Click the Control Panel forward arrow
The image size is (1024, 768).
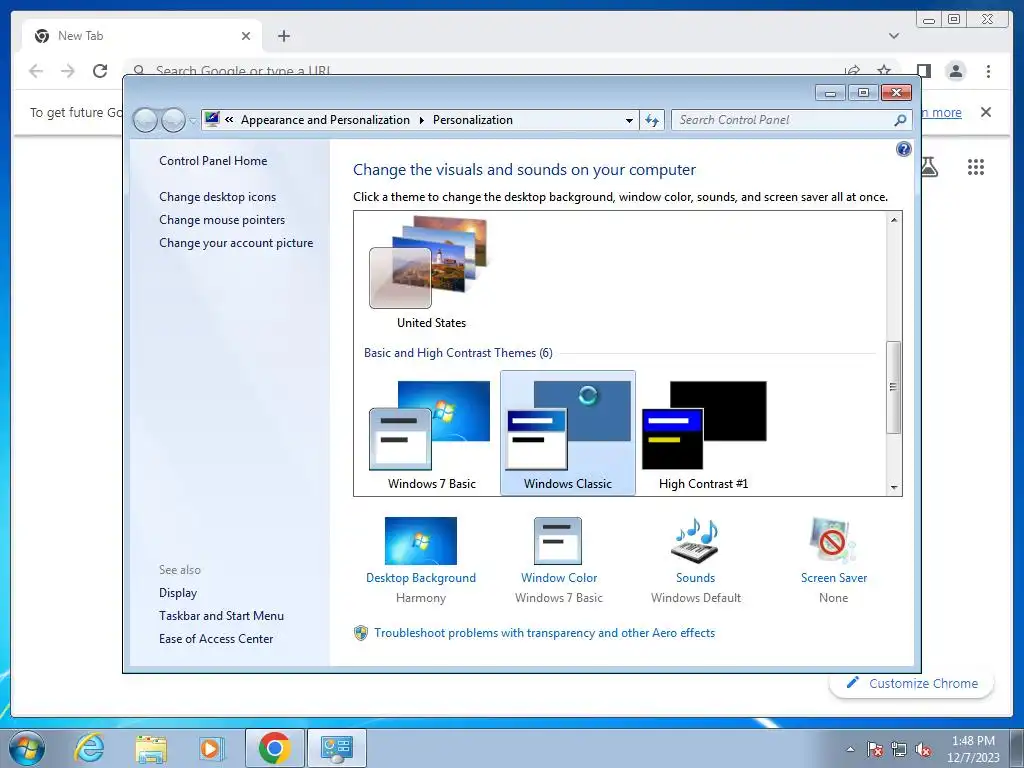coord(173,120)
